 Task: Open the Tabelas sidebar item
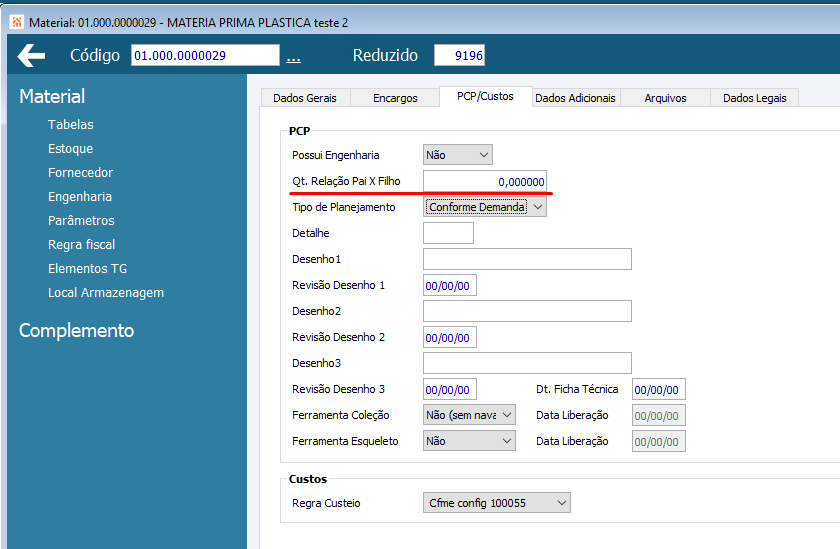71,124
